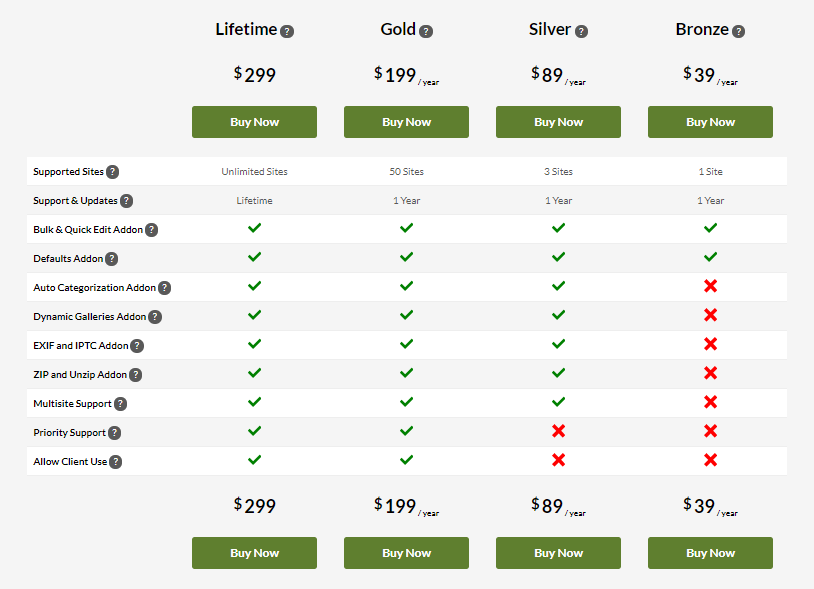This screenshot has width=814, height=589.
Task: Open the Silver plan question mark tooltip
Action: 581,32
